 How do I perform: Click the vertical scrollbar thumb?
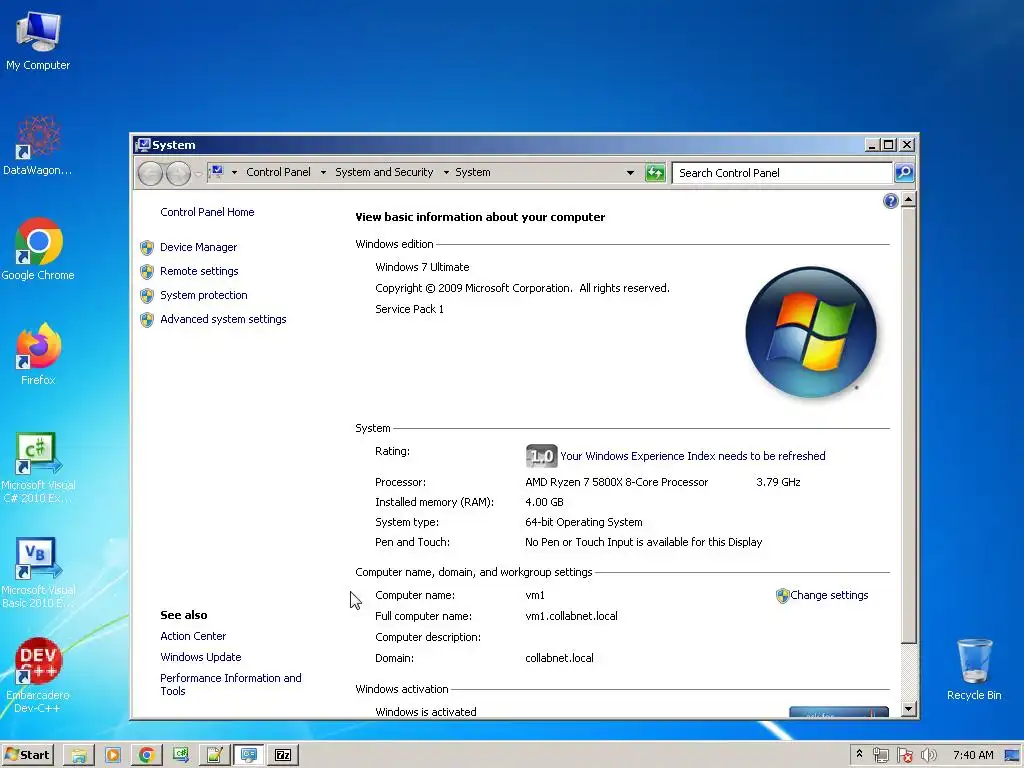click(x=908, y=426)
